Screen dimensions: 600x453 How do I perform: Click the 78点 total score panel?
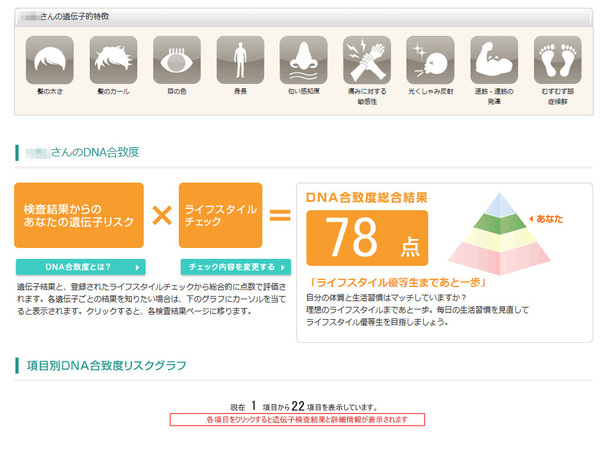click(366, 238)
